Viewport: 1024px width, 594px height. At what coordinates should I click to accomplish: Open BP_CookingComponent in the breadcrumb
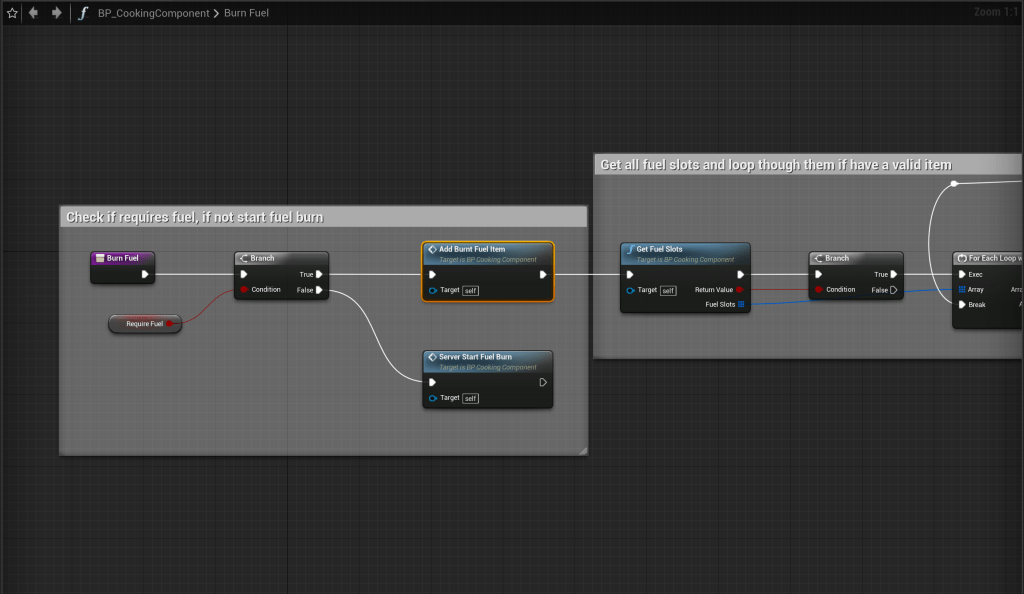(x=154, y=13)
